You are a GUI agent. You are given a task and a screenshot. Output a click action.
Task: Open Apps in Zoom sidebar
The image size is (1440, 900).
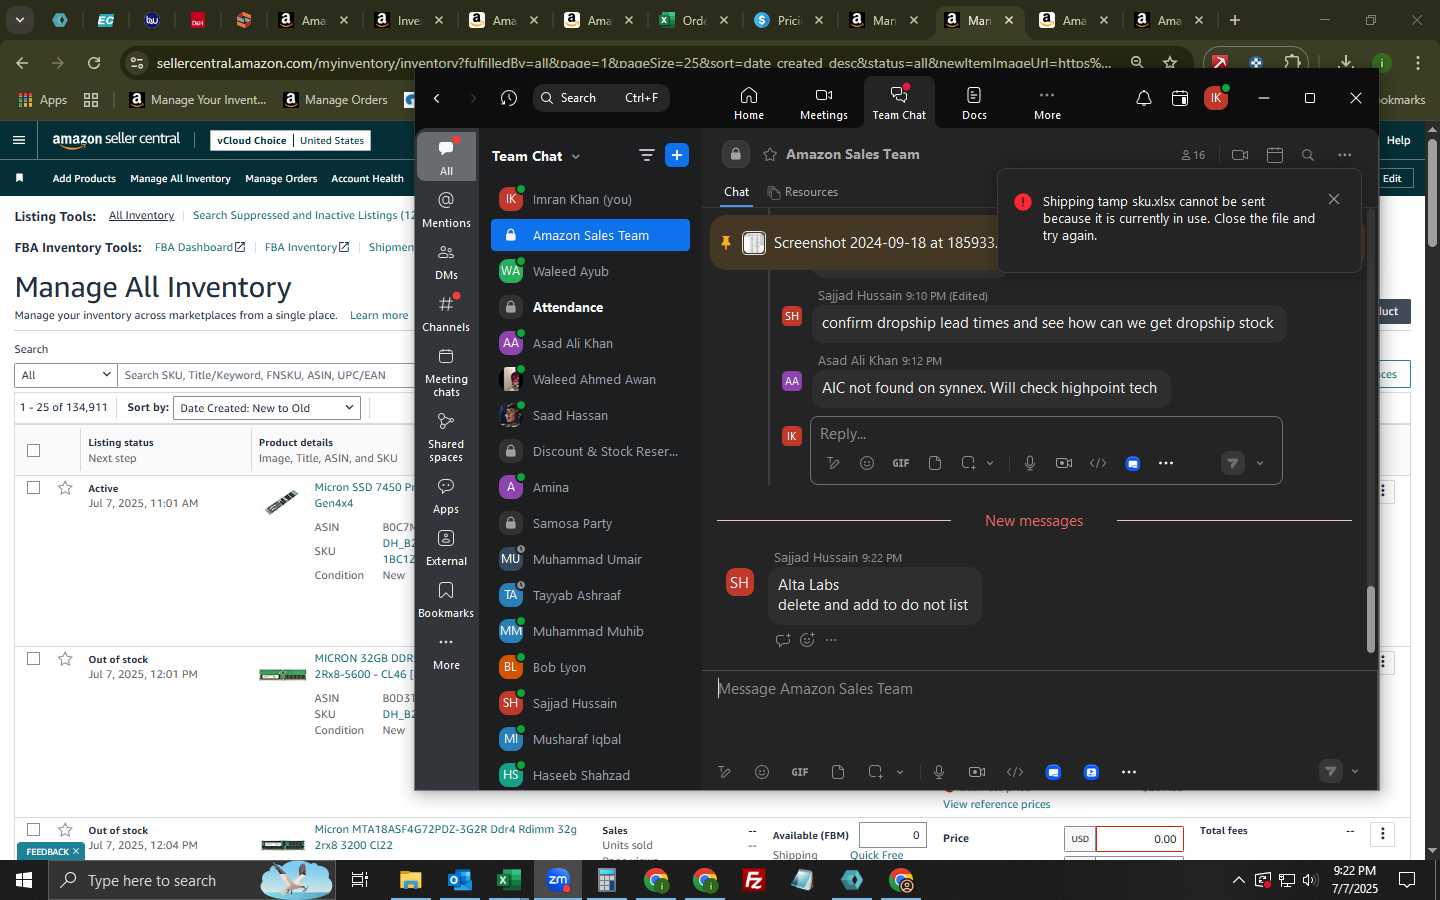446,496
